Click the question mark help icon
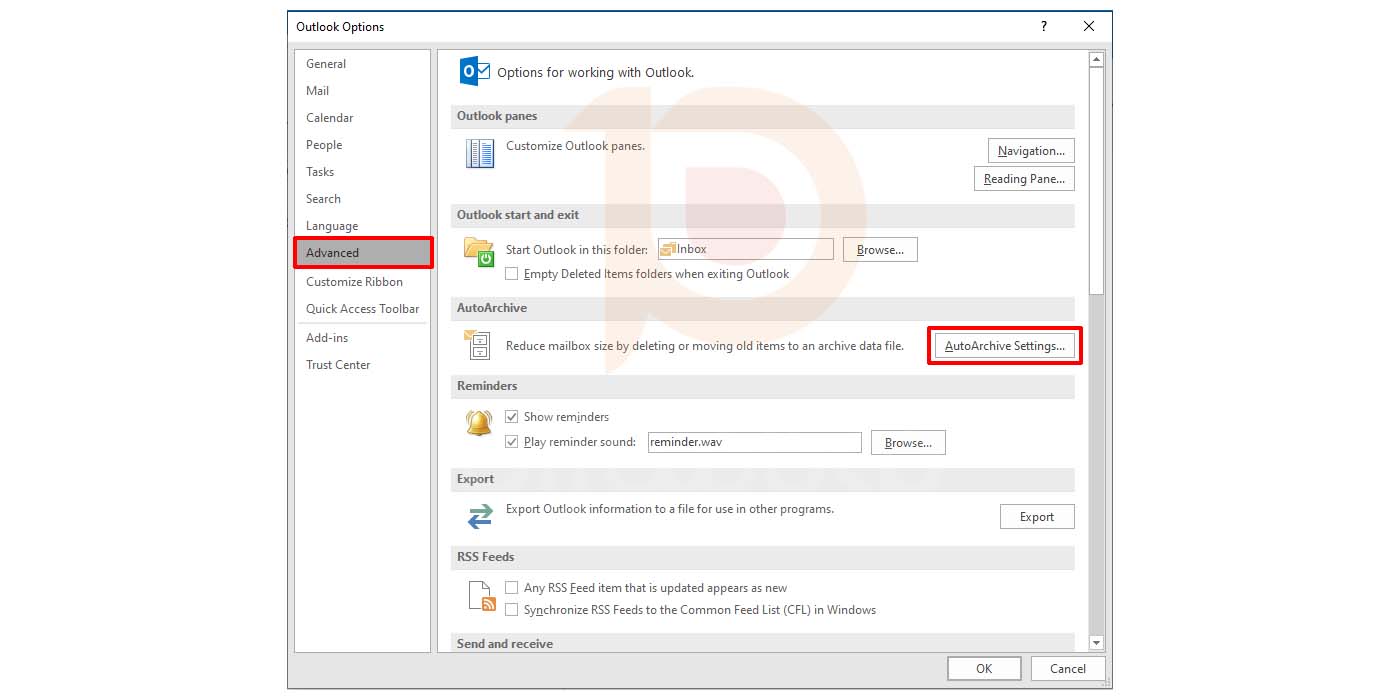The height and width of the screenshot is (700, 1400). point(1044,27)
